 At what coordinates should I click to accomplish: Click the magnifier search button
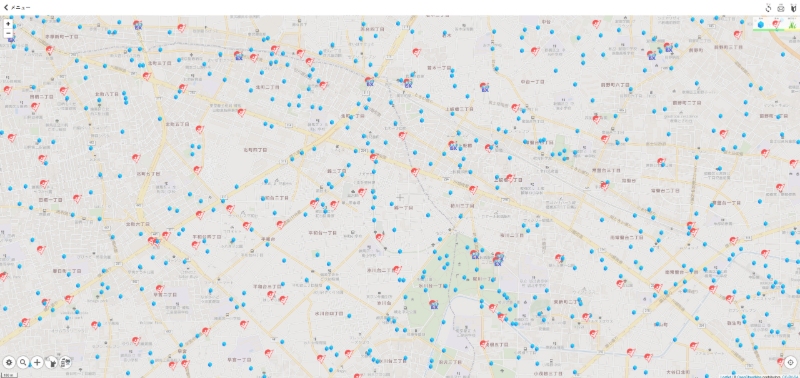click(x=23, y=362)
